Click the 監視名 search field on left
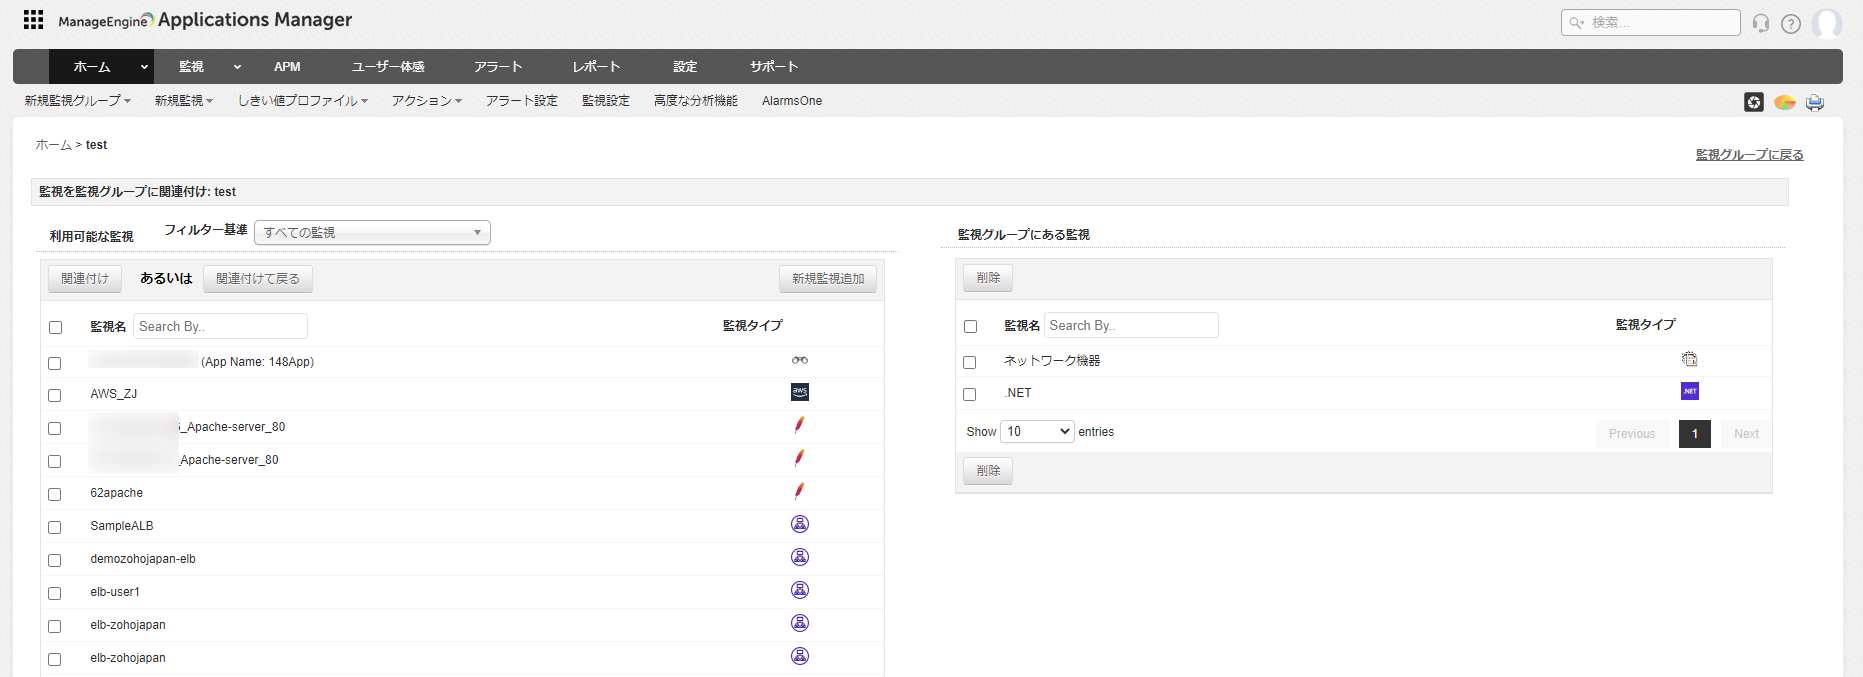This screenshot has width=1863, height=677. pos(220,326)
